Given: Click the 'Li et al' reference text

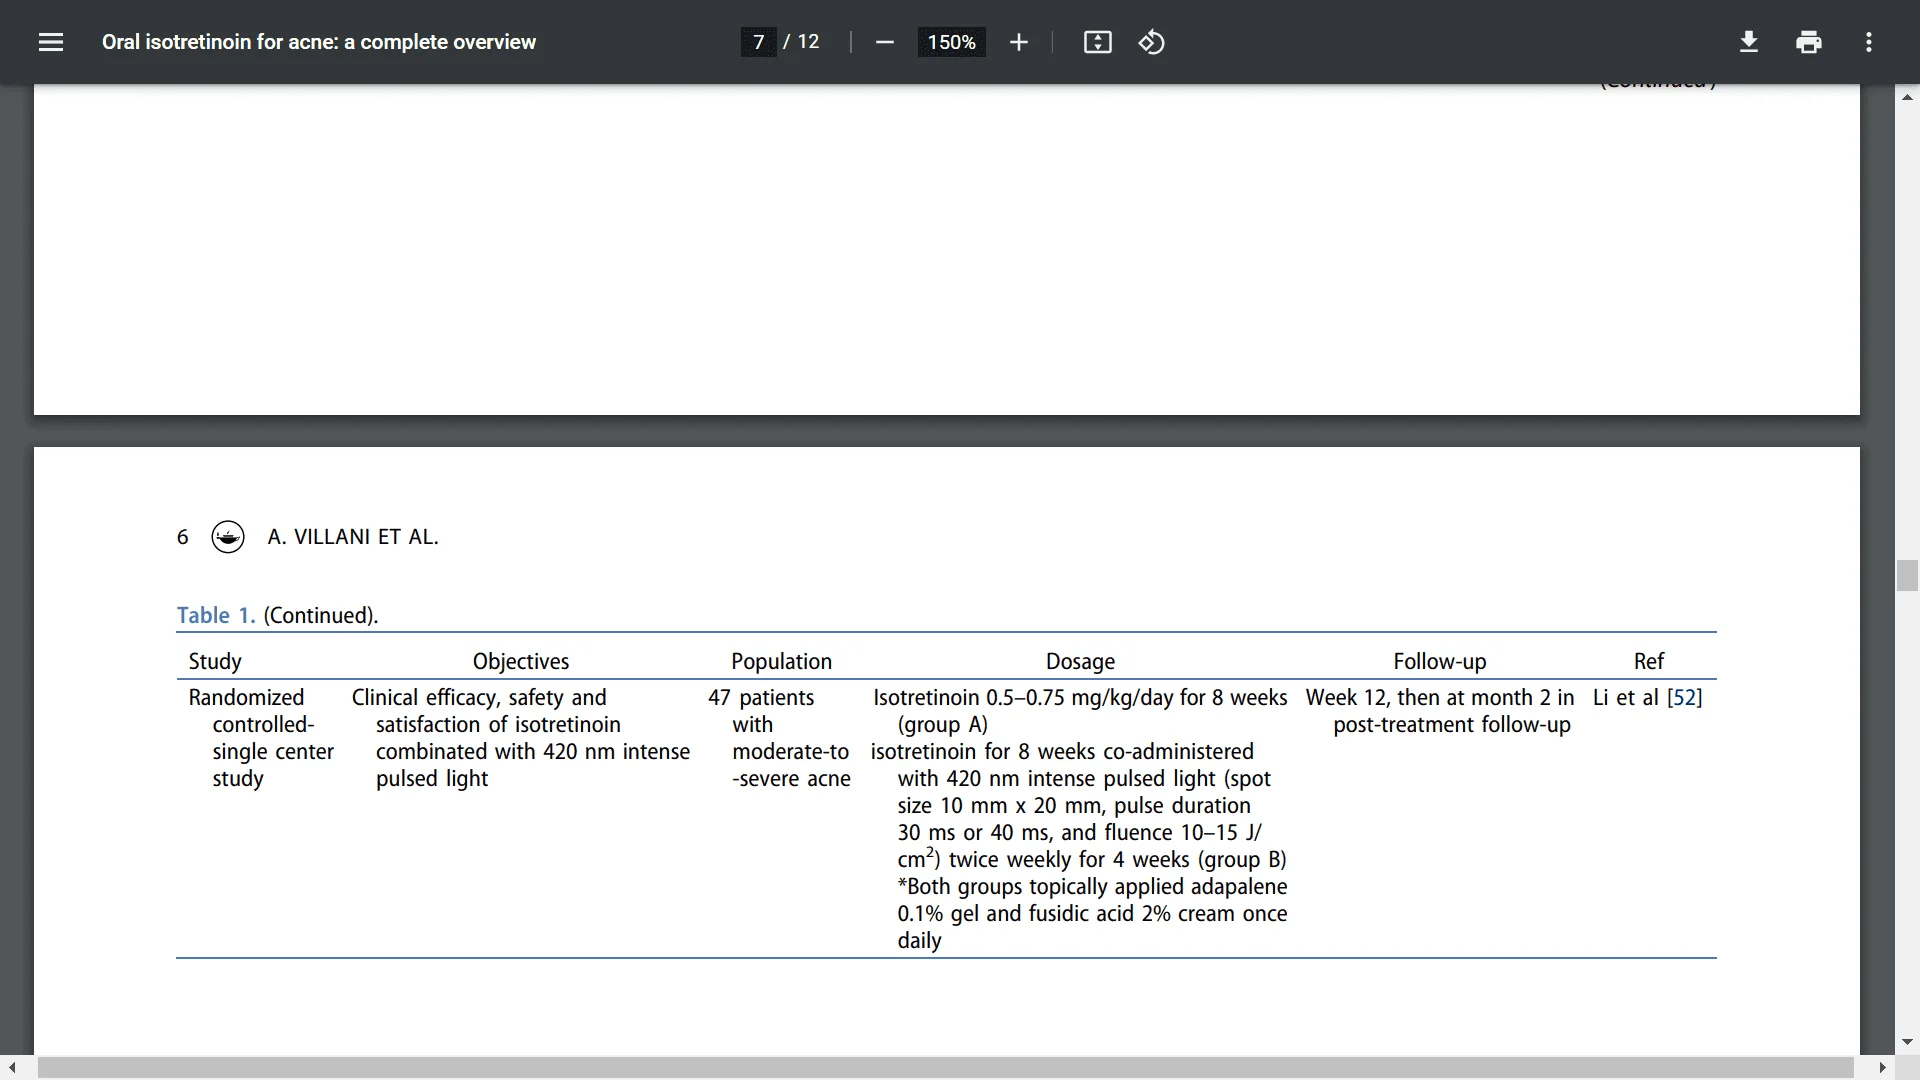Looking at the screenshot, I should point(1626,698).
